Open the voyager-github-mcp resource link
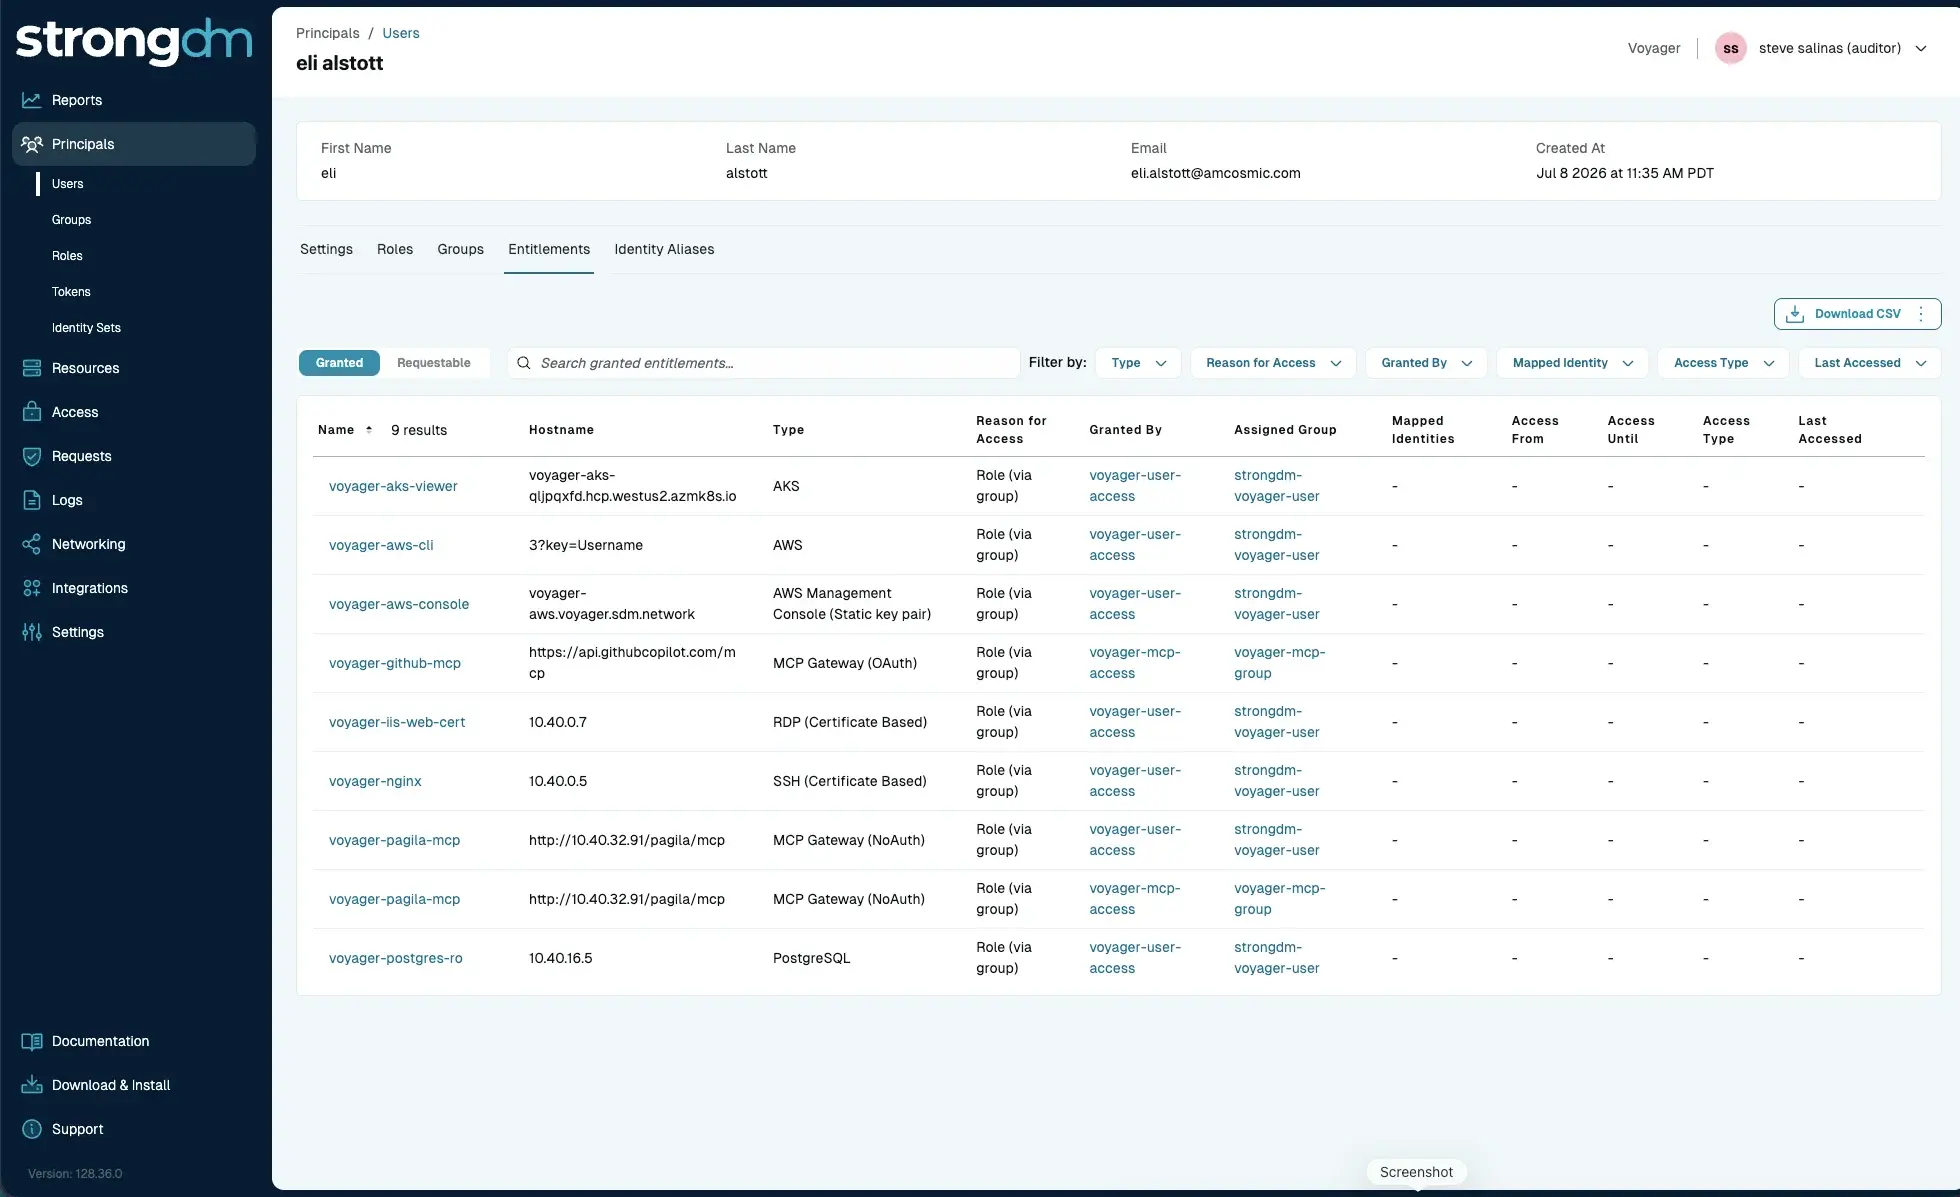Image resolution: width=1960 pixels, height=1197 pixels. 395,663
